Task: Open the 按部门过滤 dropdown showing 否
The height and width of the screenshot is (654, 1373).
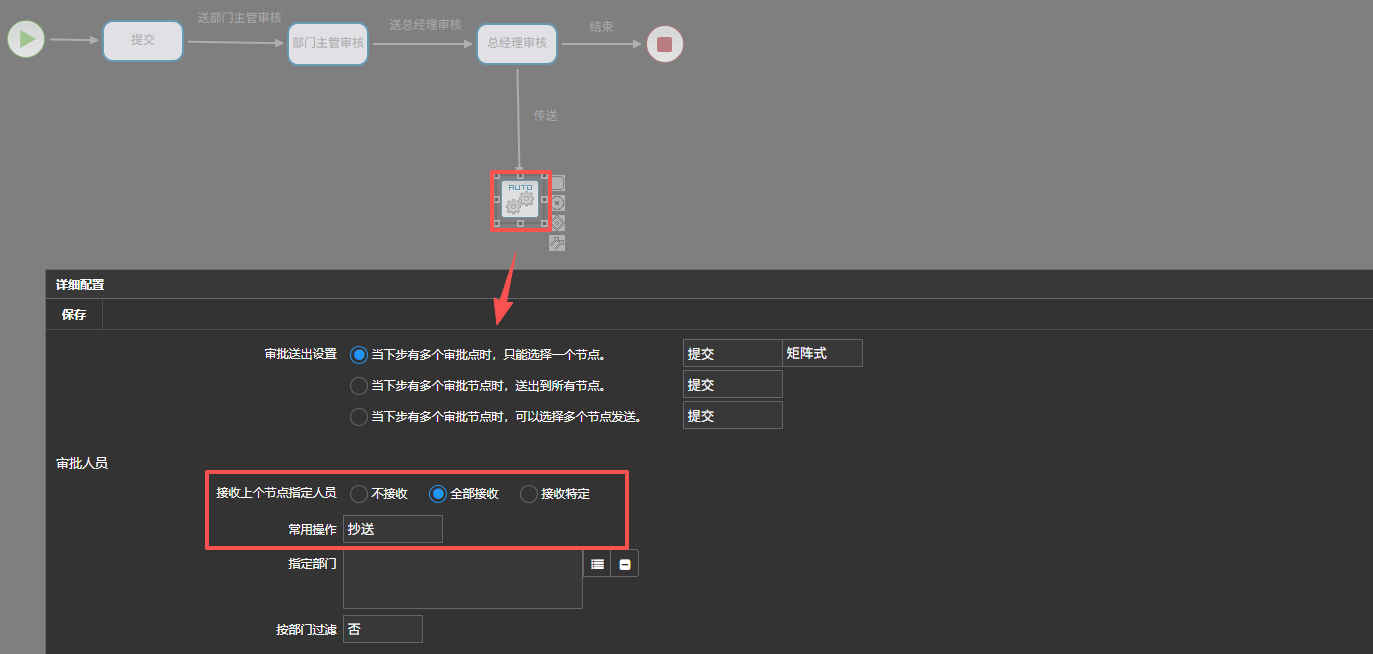Action: coord(382,630)
